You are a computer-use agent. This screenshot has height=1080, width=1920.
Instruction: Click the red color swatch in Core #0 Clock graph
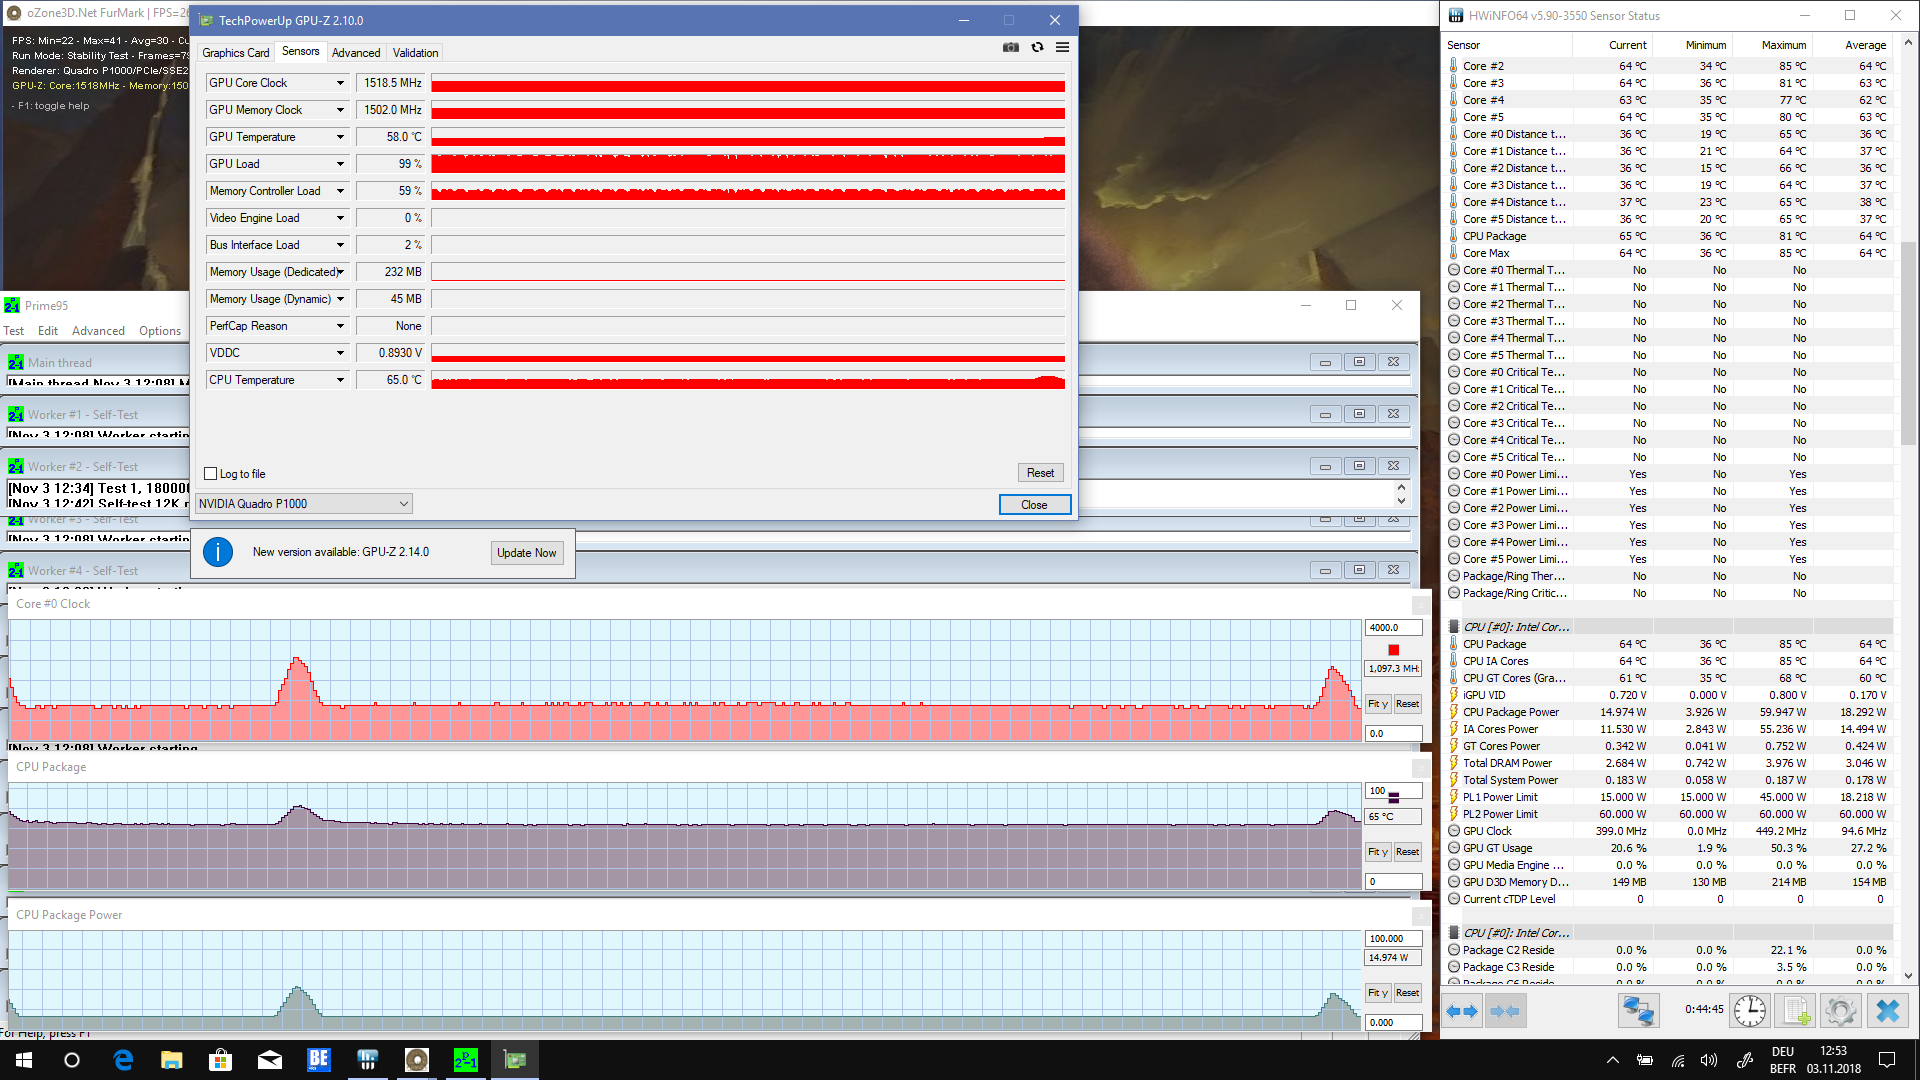coord(1393,650)
